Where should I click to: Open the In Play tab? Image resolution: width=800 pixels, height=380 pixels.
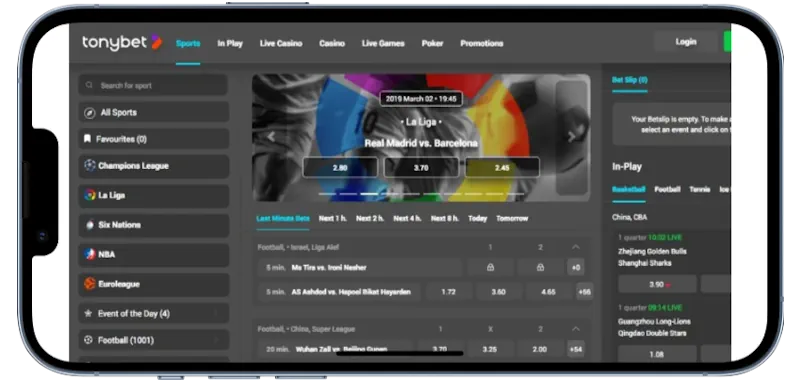click(x=230, y=43)
